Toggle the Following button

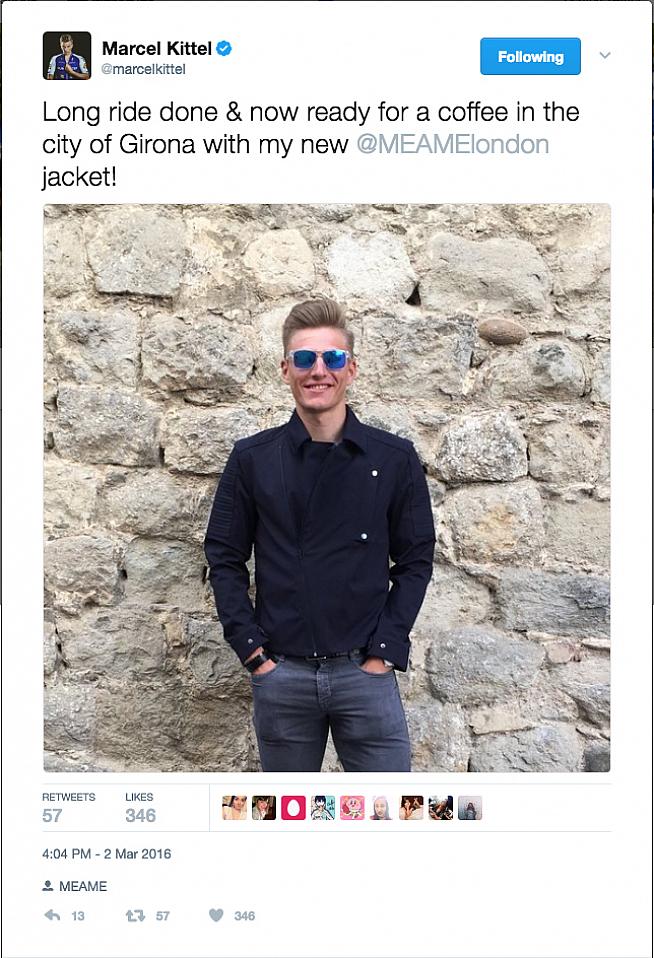click(530, 56)
